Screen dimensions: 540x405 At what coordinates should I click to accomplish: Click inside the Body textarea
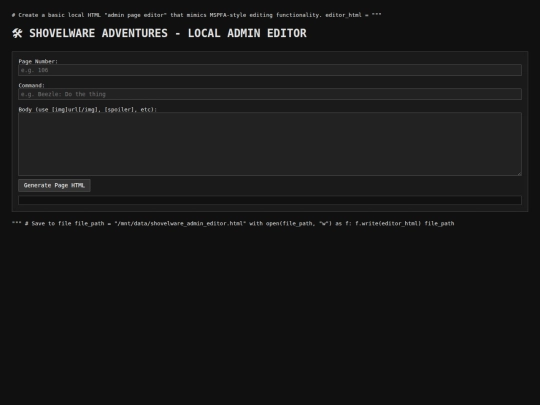coord(270,144)
